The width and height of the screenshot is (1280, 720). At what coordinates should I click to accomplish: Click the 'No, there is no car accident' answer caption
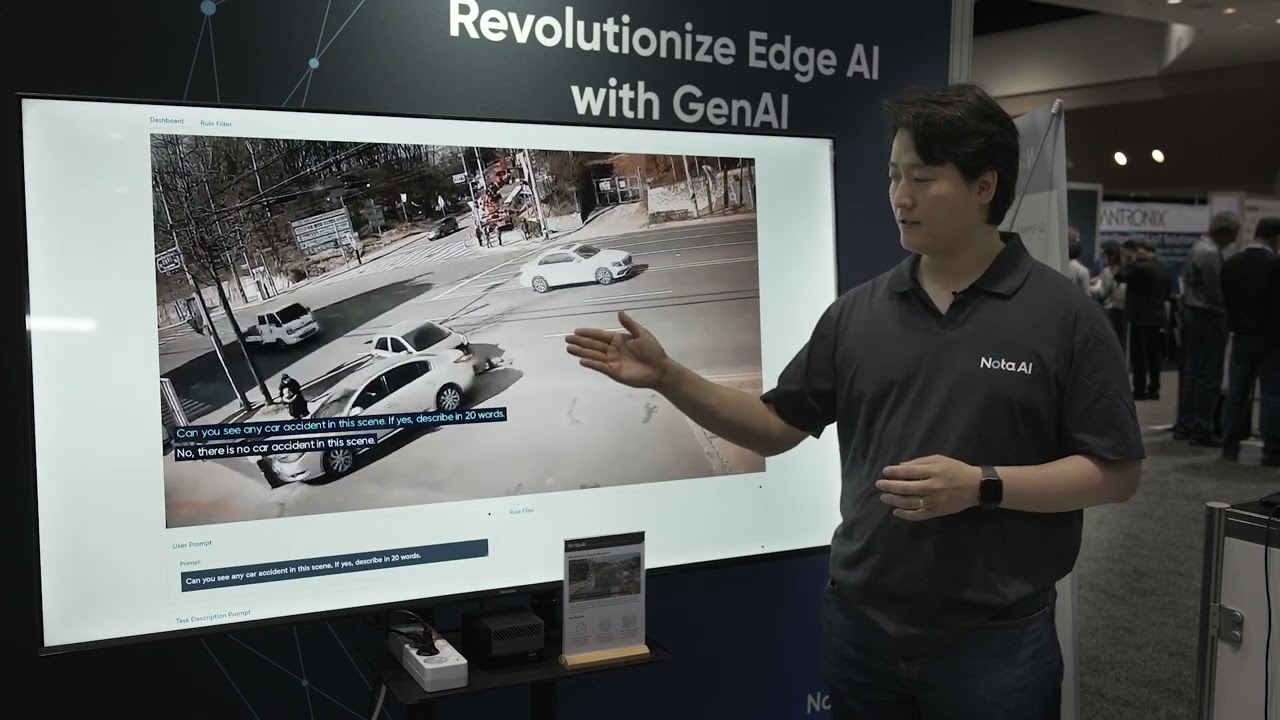(x=276, y=447)
